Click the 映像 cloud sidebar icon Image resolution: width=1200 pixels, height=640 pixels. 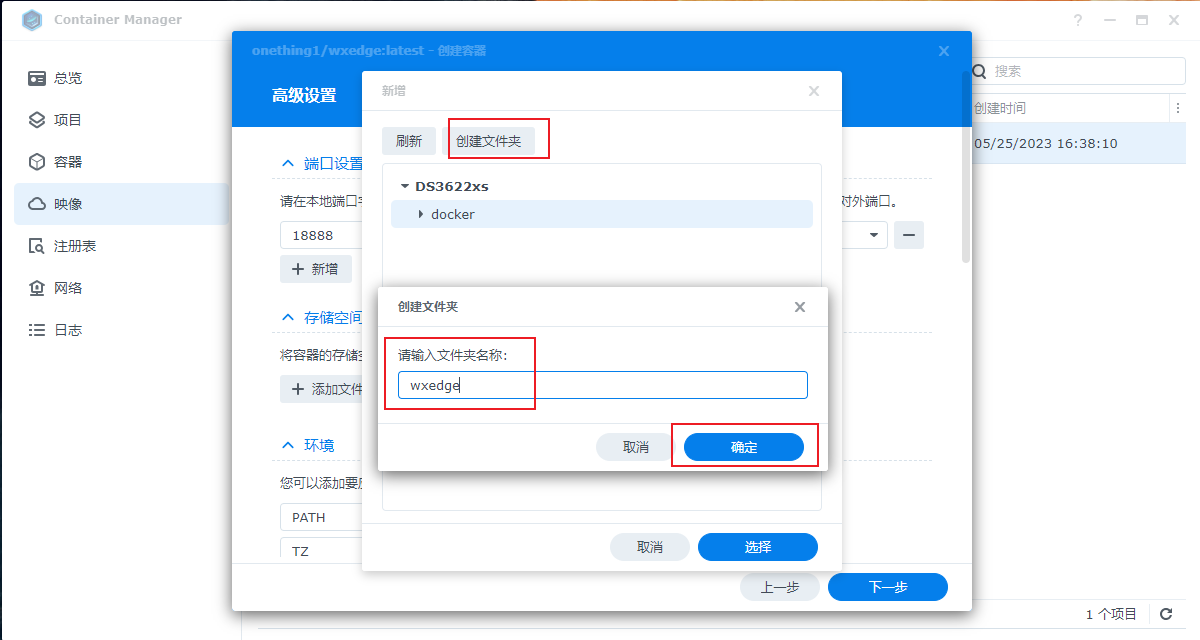(x=37, y=204)
